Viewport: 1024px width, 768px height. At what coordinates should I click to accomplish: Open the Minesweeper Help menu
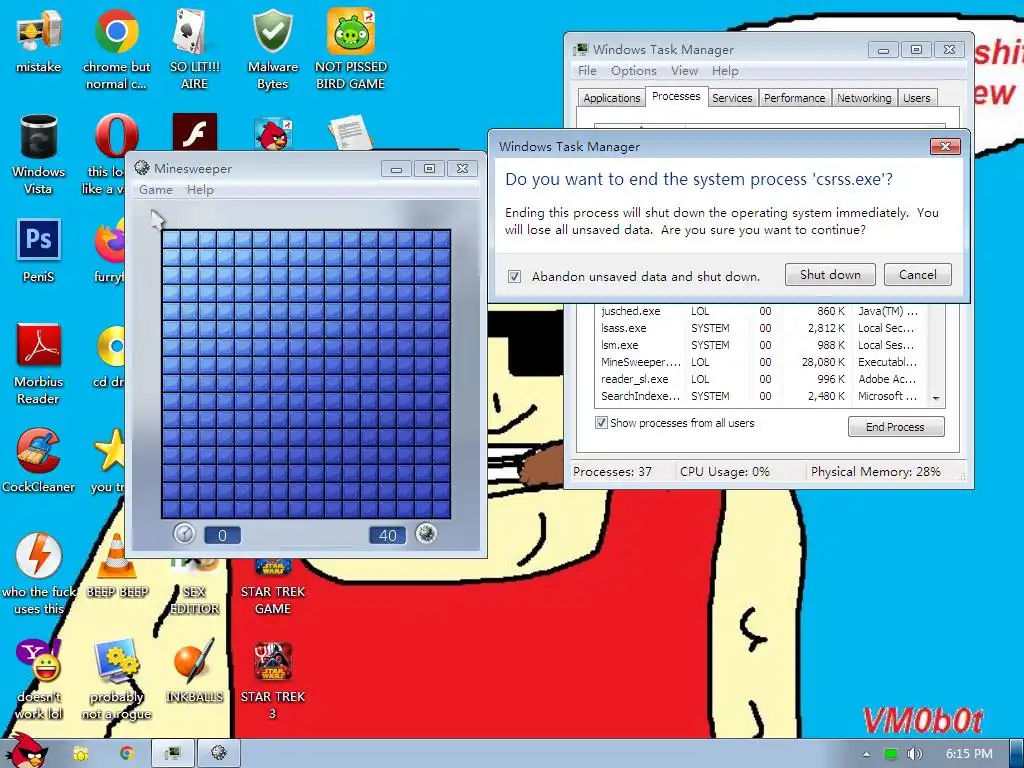pos(200,190)
